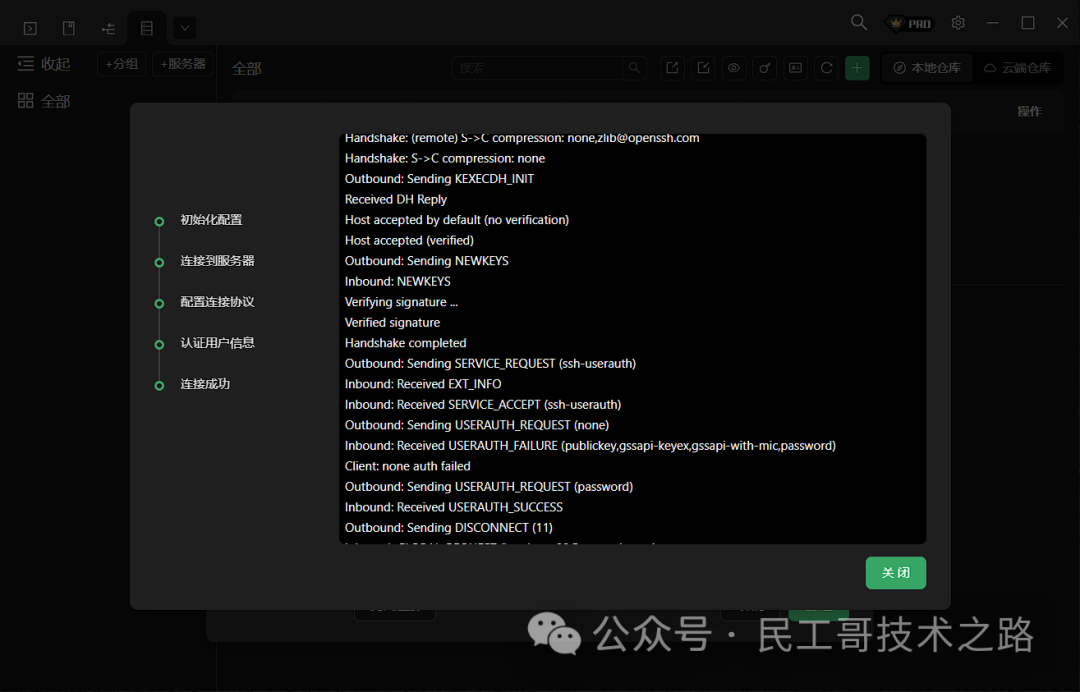Click log line 'Outbound: Sending DISCONNECT (11)'
The image size is (1080, 692).
(449, 528)
